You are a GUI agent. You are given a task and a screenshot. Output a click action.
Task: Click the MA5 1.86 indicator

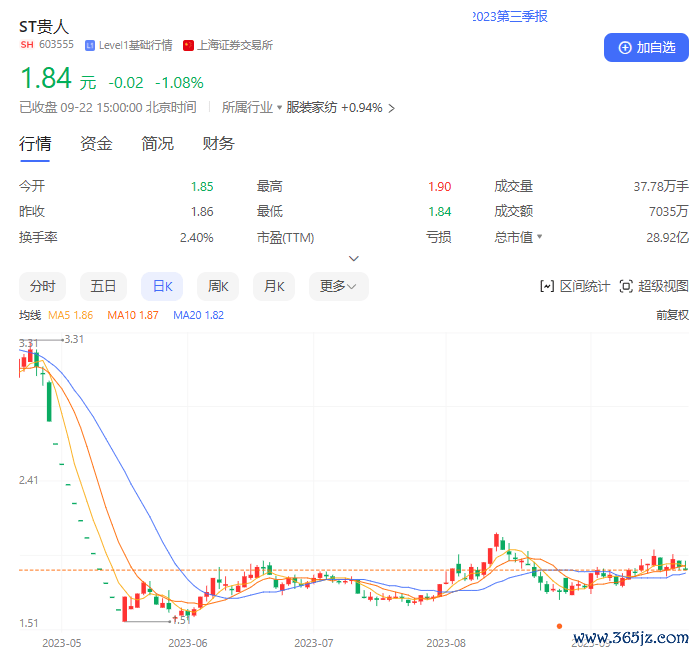pos(71,315)
